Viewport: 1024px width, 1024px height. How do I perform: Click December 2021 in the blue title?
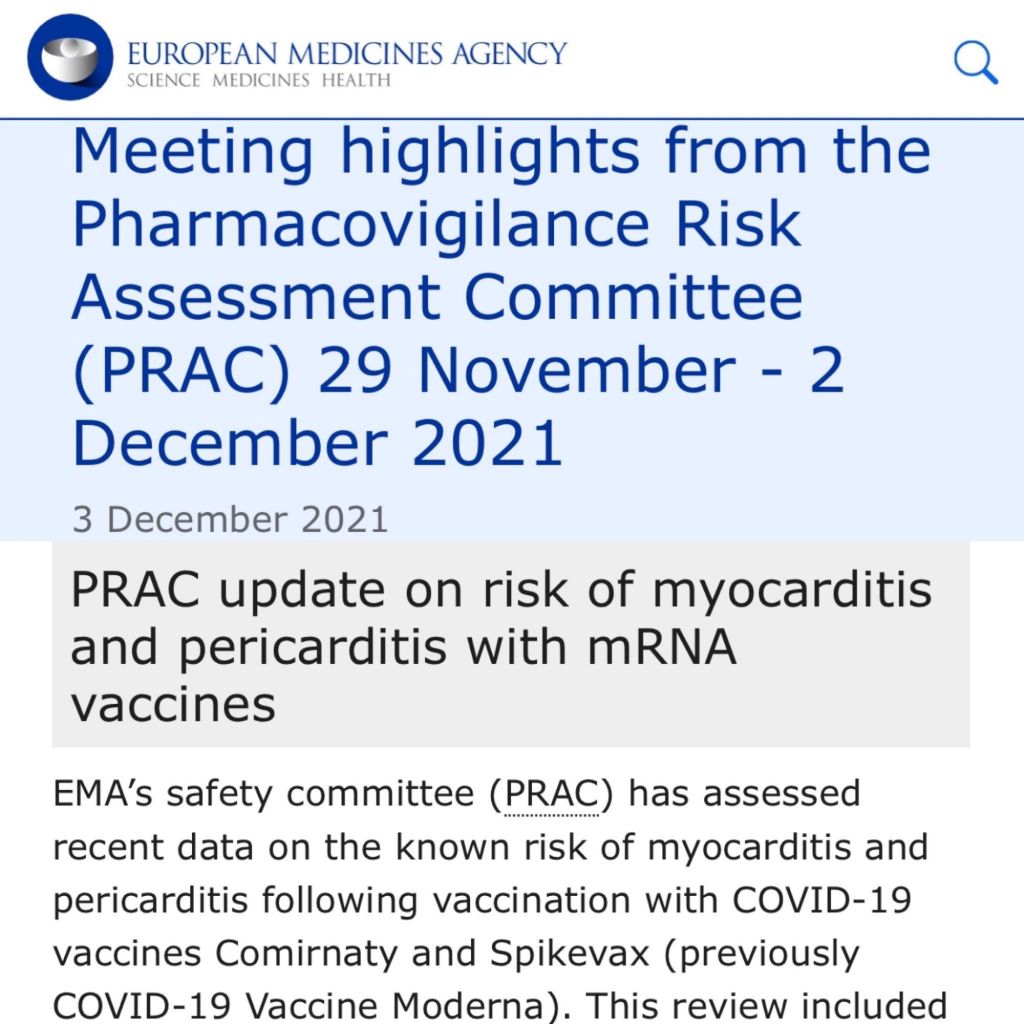pos(317,445)
